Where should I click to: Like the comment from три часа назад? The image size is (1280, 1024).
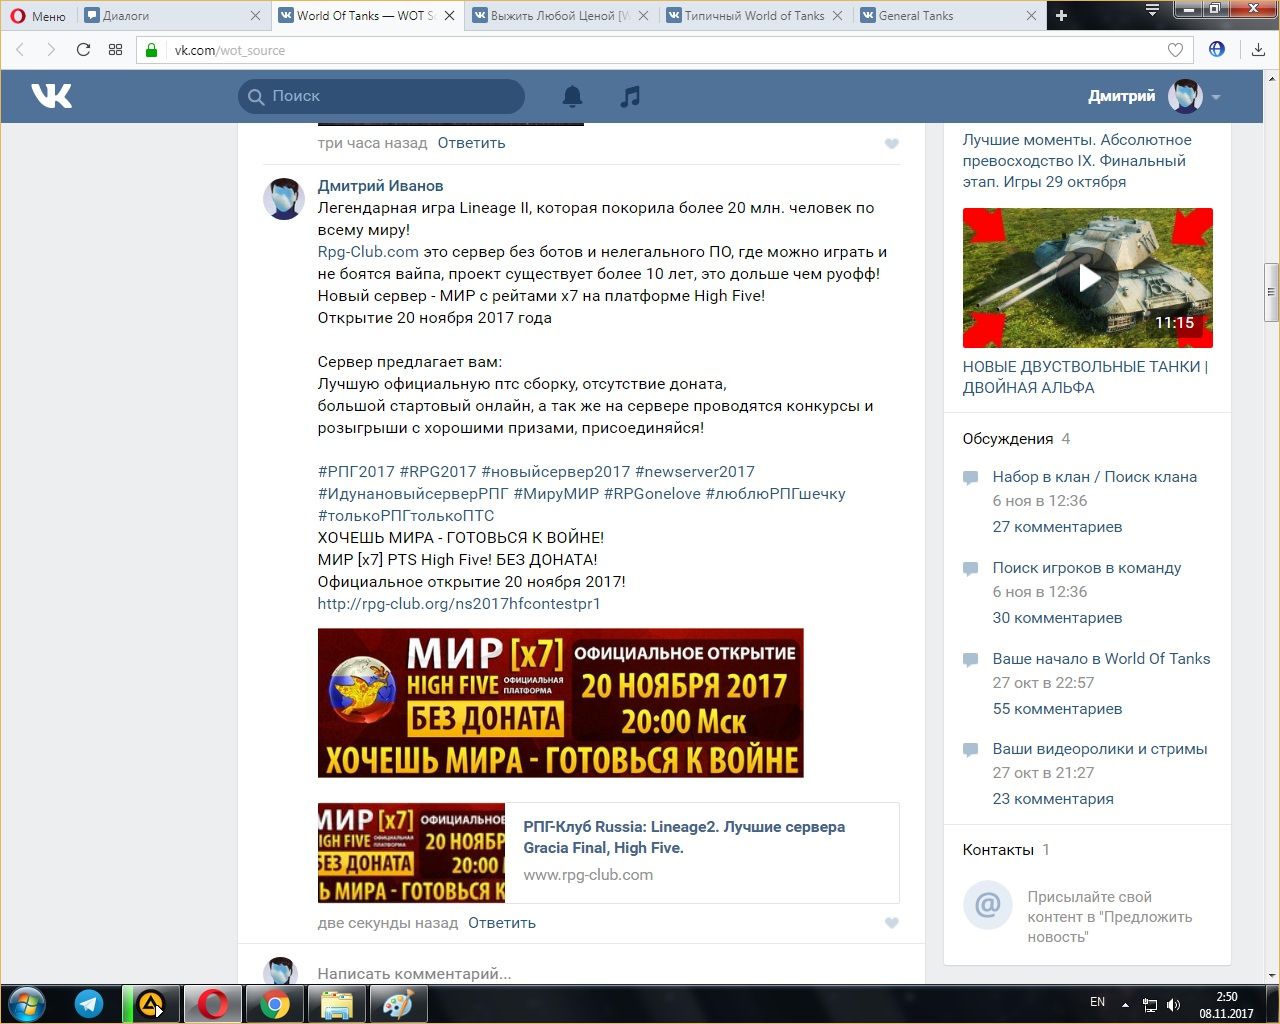click(892, 144)
